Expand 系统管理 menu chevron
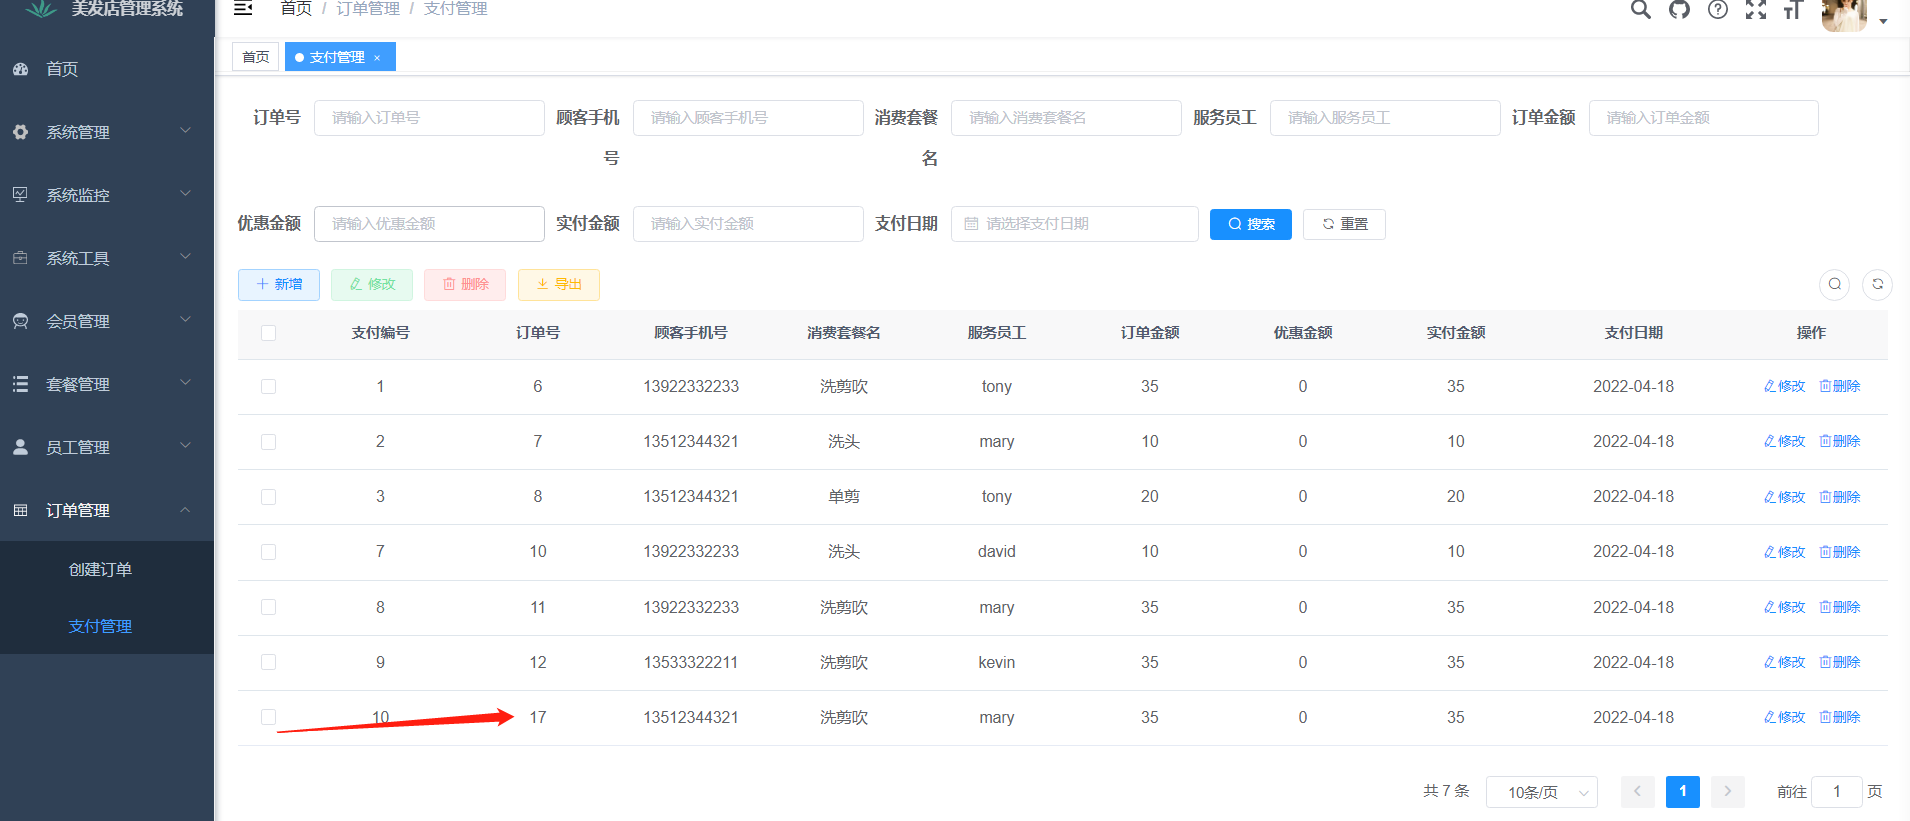1910x821 pixels. click(x=185, y=131)
